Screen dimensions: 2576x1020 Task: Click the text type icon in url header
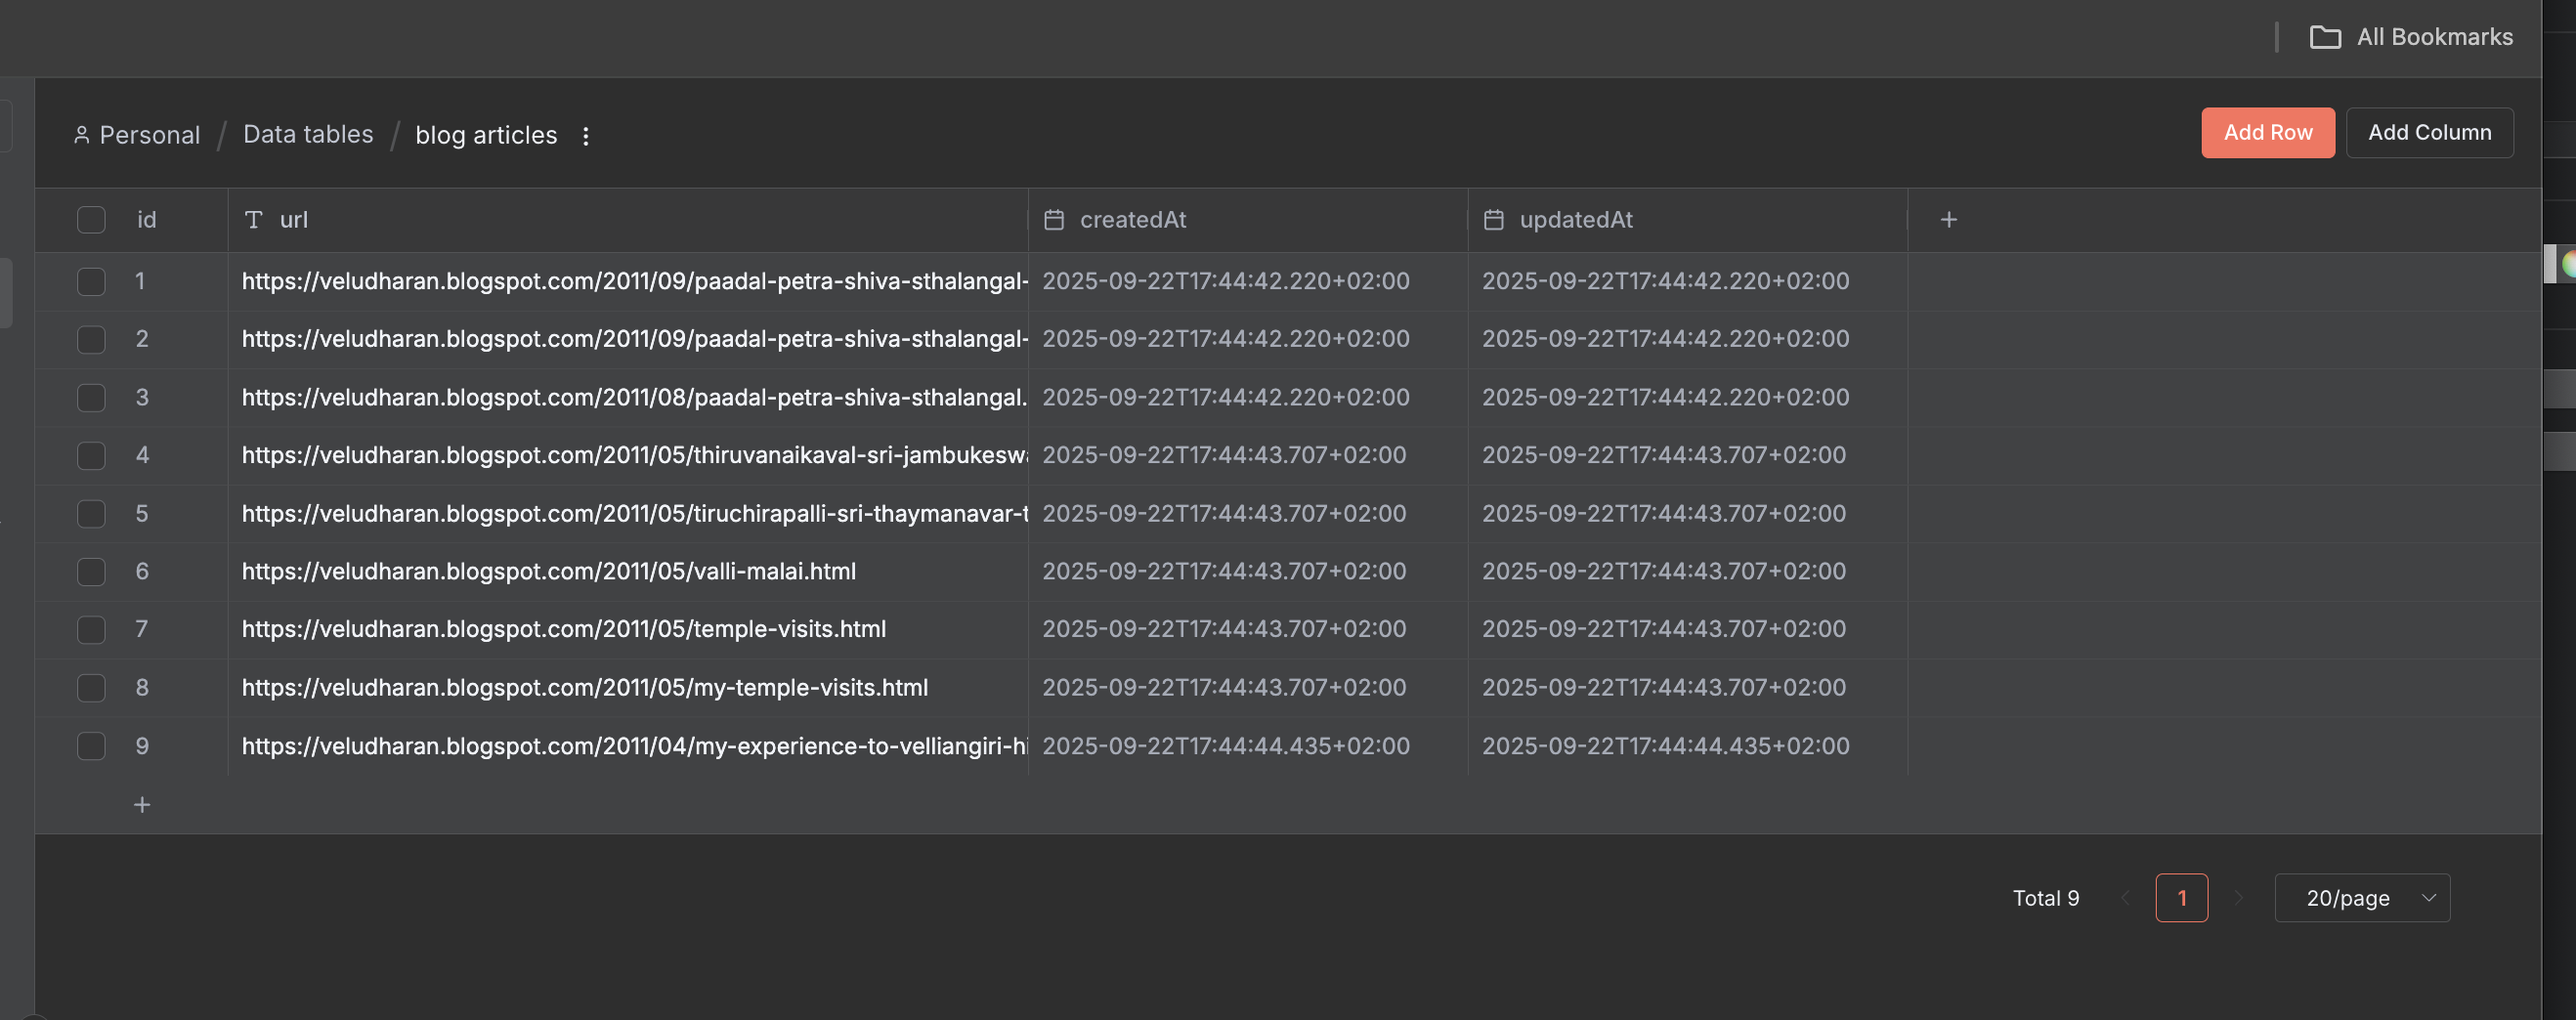tap(254, 220)
